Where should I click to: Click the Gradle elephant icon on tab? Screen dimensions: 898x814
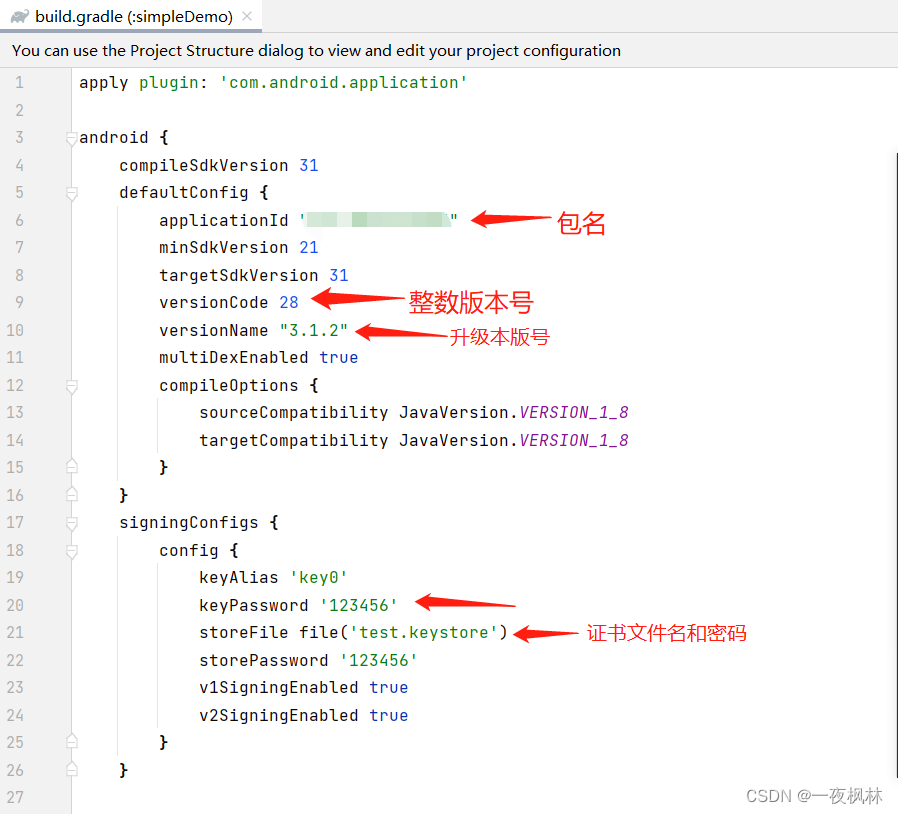point(19,17)
